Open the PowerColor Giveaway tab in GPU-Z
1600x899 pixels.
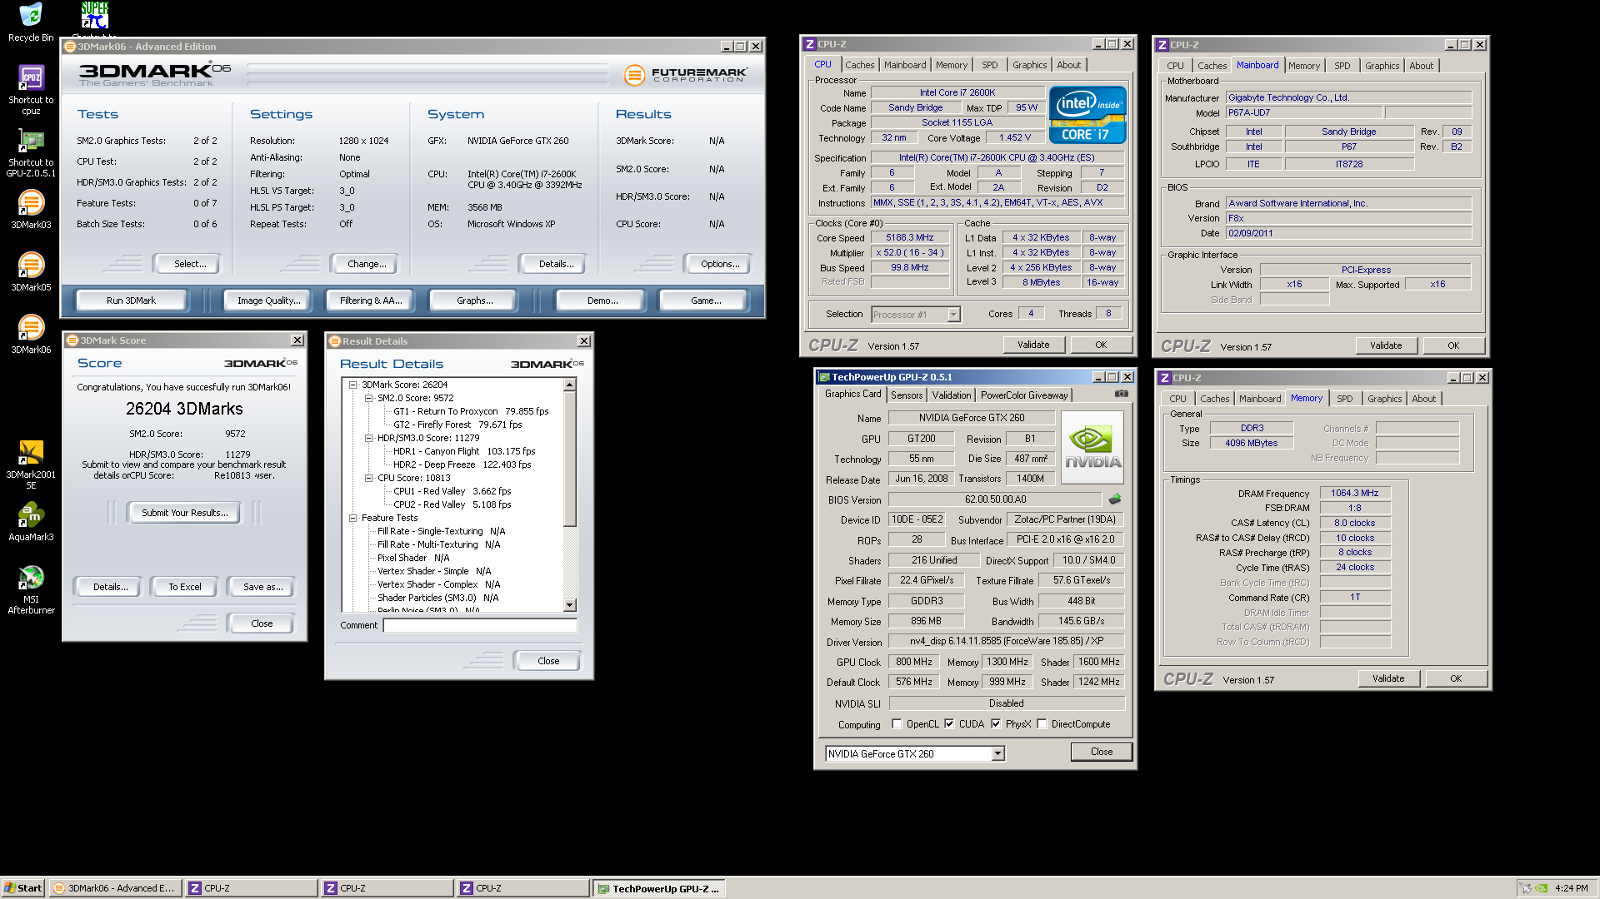coord(1024,395)
